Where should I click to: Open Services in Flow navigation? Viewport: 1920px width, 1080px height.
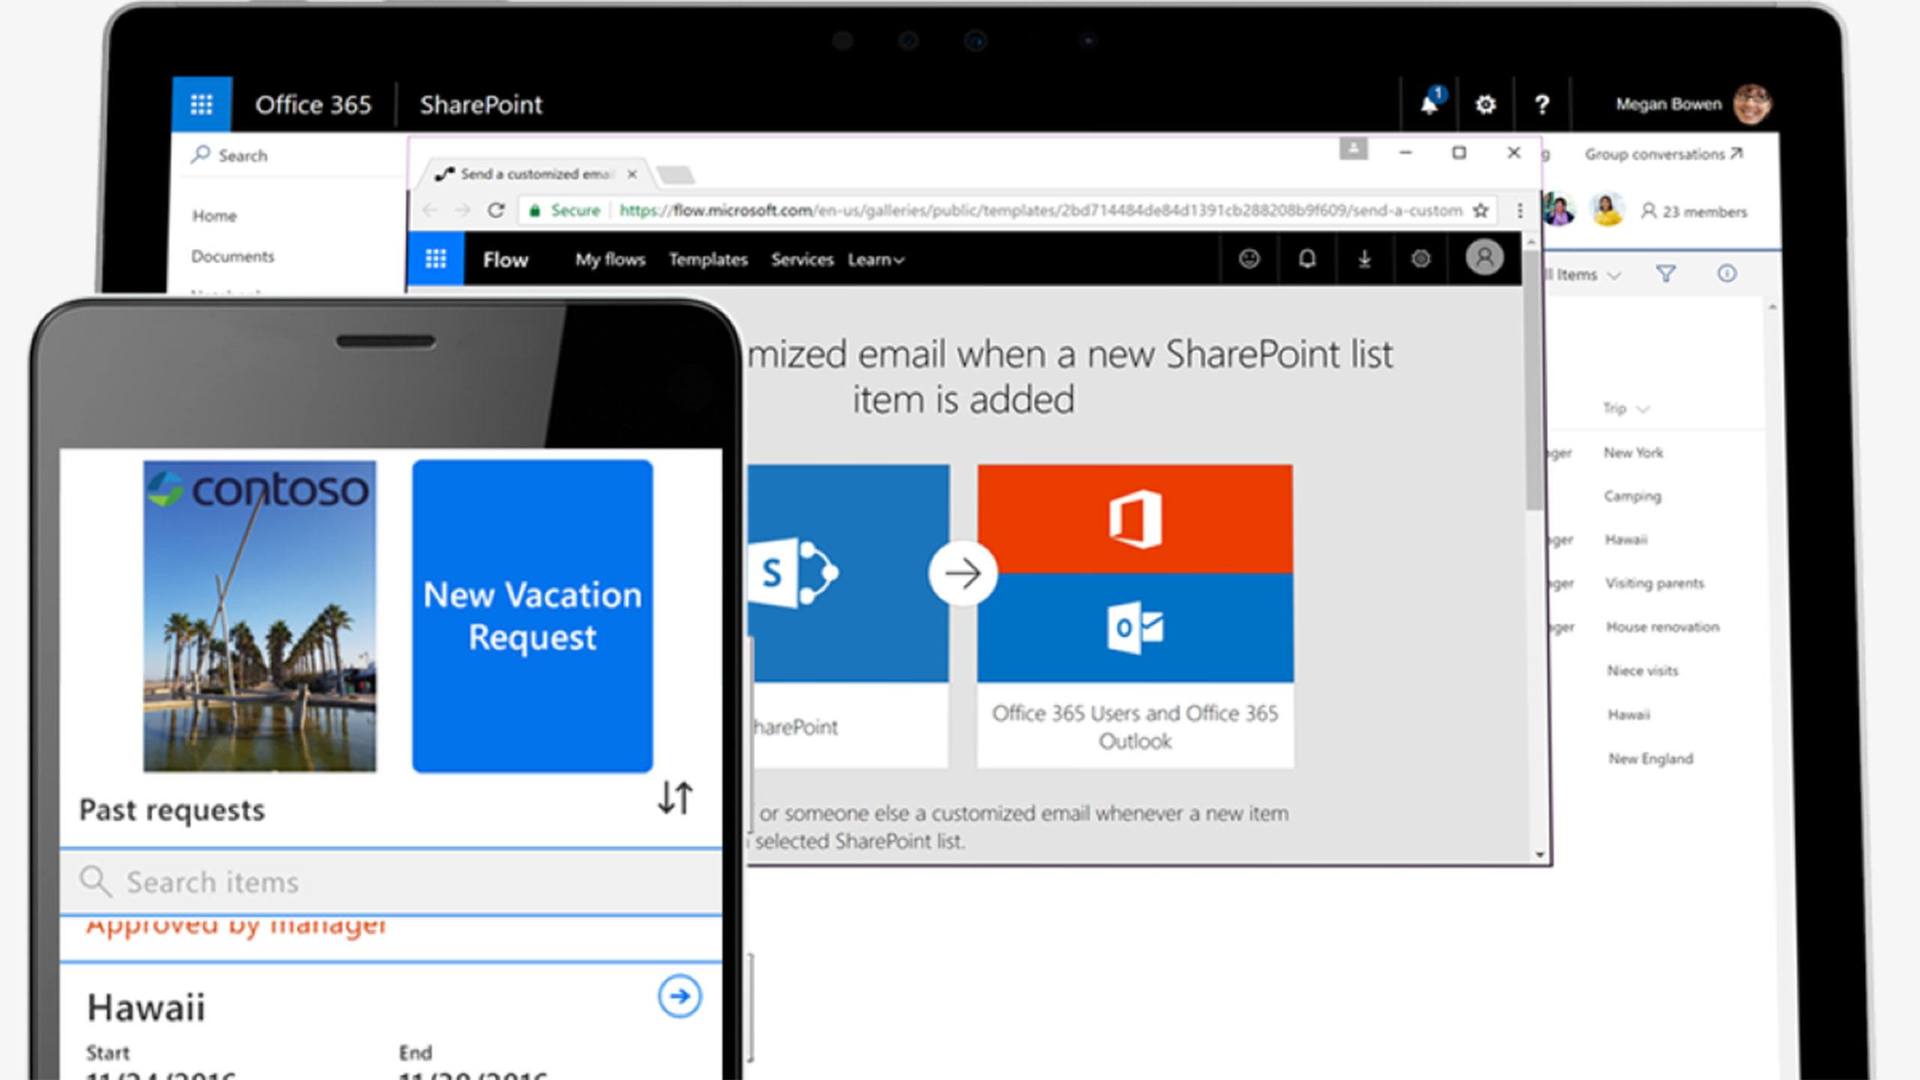tap(802, 260)
